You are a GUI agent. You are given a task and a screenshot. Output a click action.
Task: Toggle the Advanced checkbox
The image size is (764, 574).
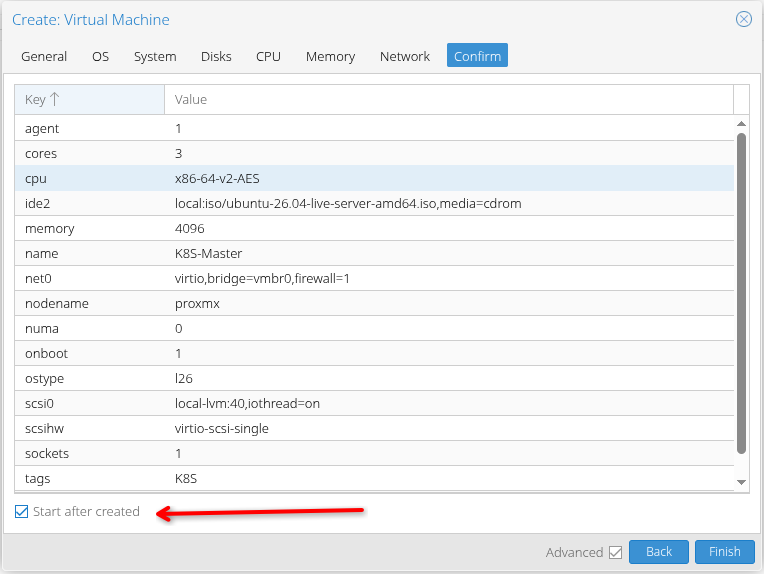click(x=615, y=552)
